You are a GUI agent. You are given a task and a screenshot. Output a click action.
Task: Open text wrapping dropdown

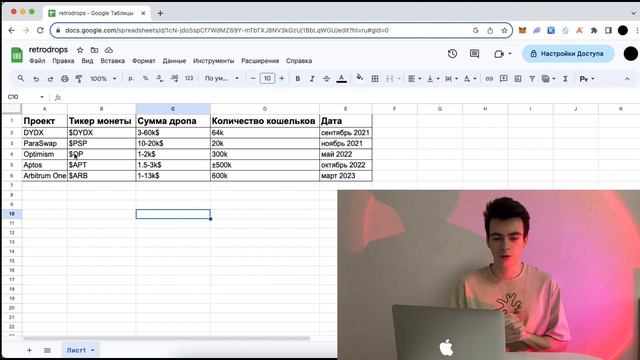coord(451,79)
